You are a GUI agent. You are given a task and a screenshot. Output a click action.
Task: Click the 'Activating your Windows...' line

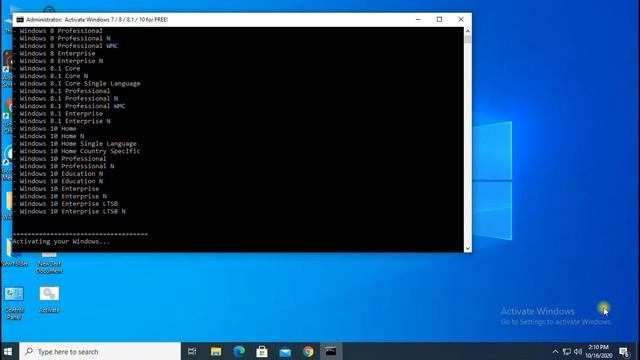61,242
